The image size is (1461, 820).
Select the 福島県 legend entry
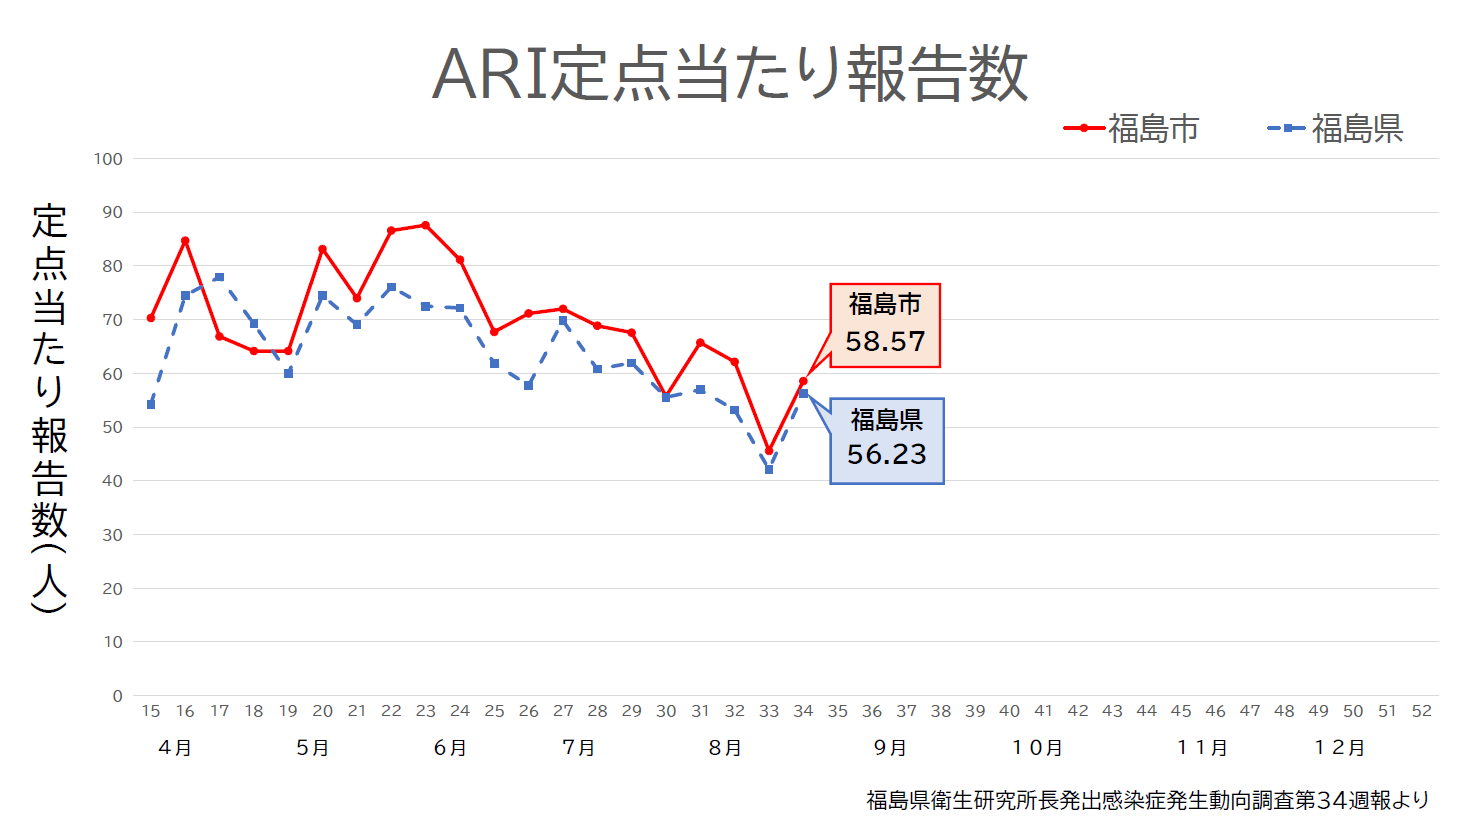point(1335,128)
